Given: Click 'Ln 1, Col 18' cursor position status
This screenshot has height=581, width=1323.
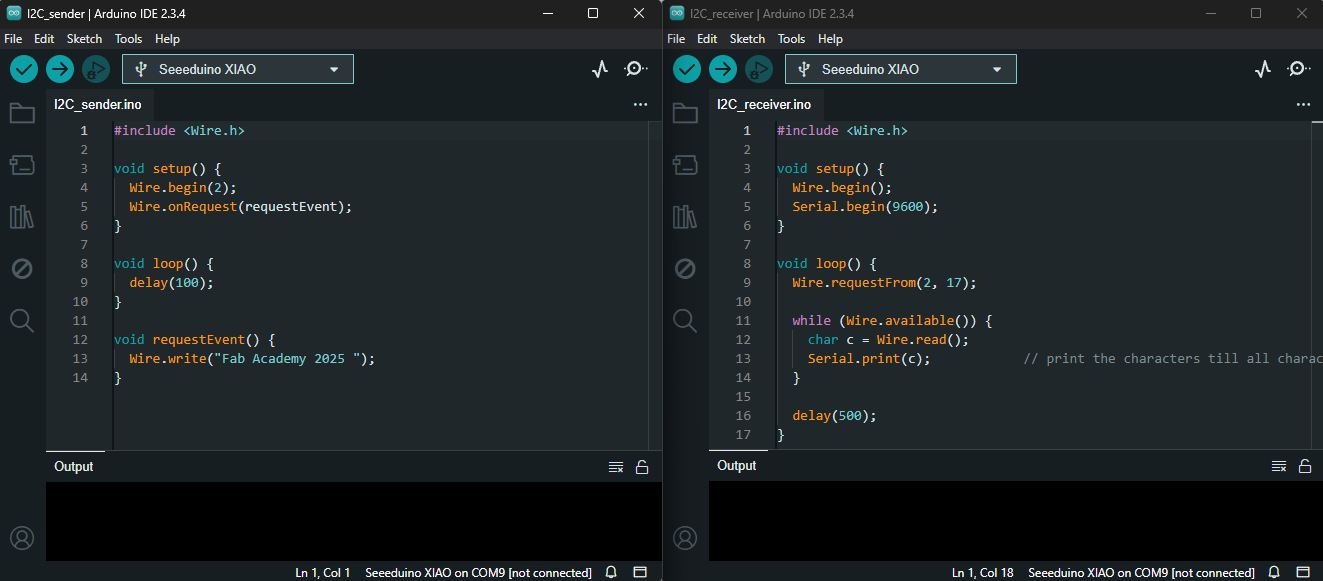Looking at the screenshot, I should (x=983, y=573).
